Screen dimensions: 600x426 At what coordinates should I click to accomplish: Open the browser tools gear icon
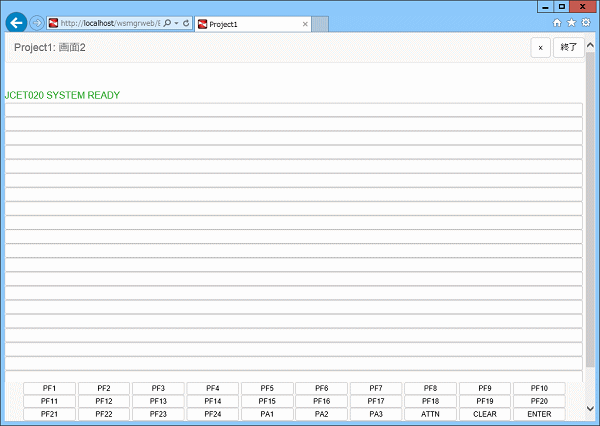click(x=585, y=22)
